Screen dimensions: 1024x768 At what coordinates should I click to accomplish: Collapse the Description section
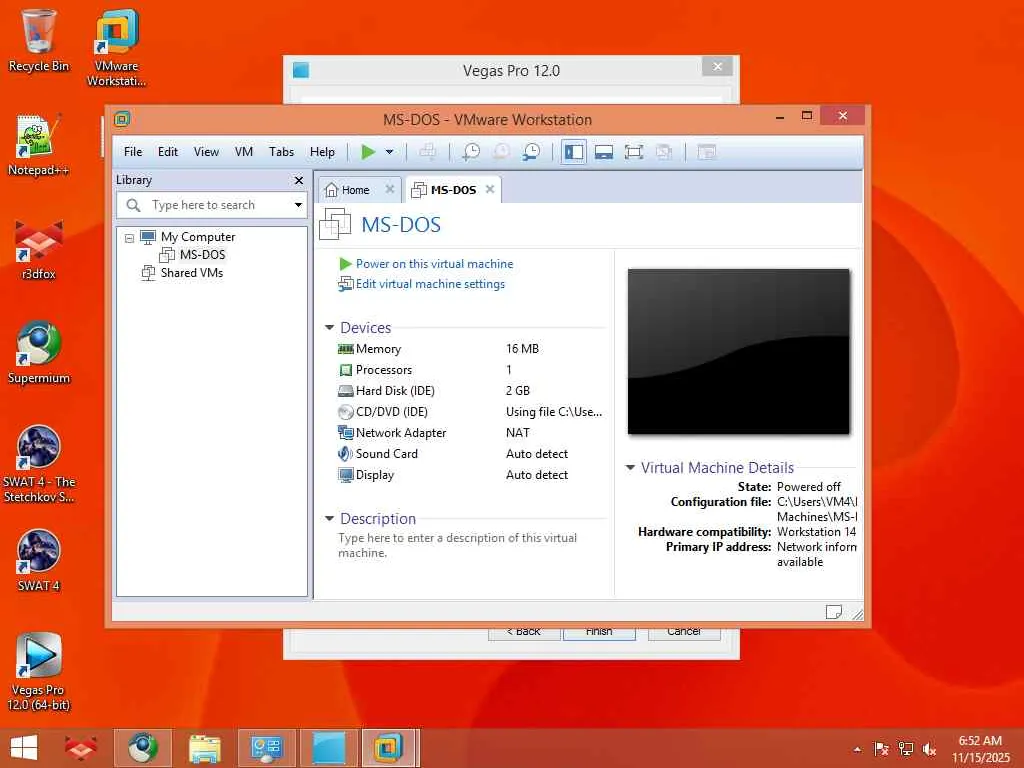pos(329,519)
